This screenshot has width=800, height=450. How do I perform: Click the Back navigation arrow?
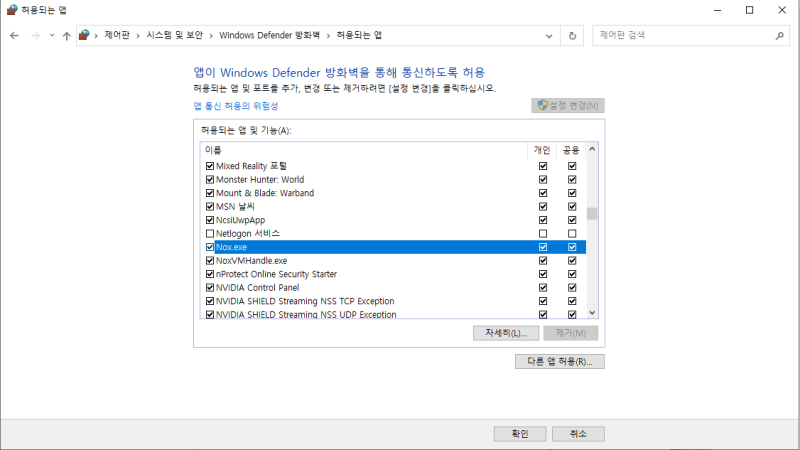[x=14, y=36]
